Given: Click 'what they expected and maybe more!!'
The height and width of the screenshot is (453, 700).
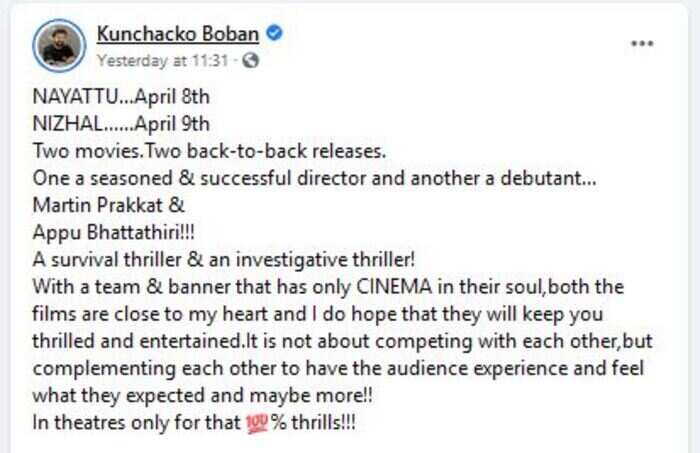Looking at the screenshot, I should [x=202, y=396].
